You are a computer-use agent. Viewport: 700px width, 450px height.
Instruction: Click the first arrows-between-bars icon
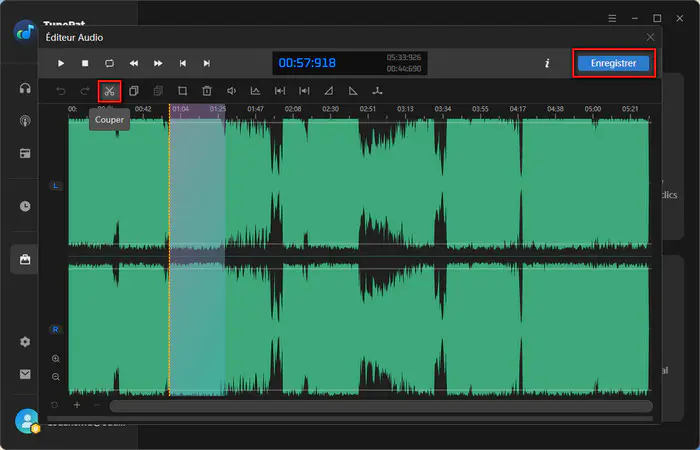280,91
